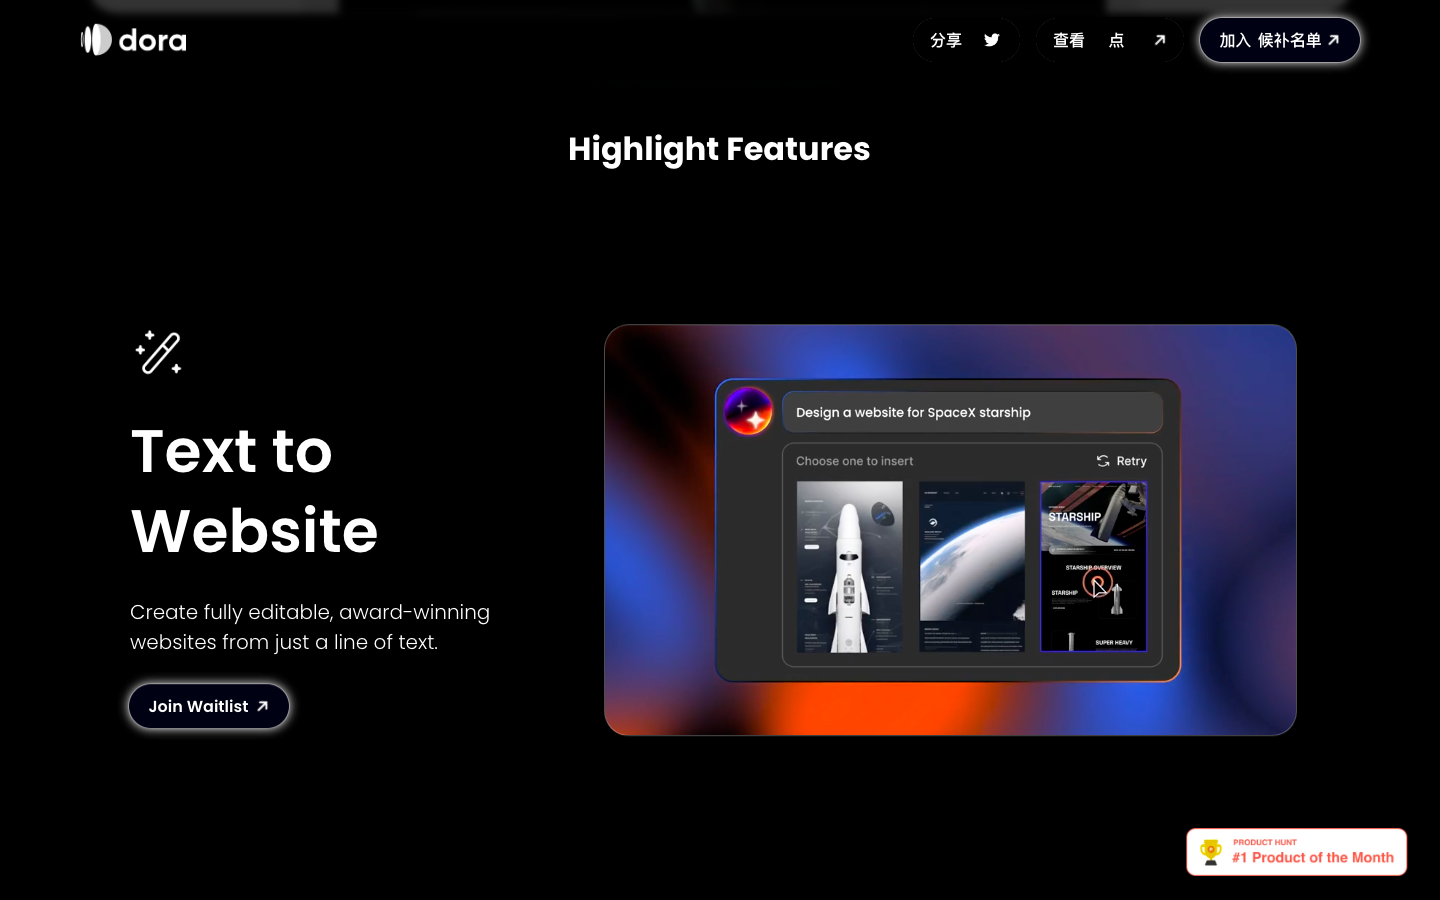The width and height of the screenshot is (1440, 900).
Task: Click the magic wand icon
Action: pos(159,352)
